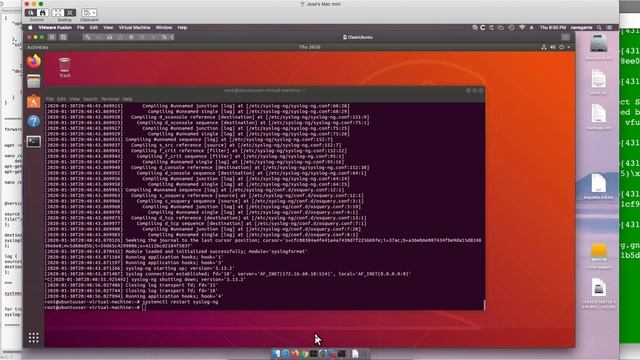640x360 pixels.
Task: Open the Virtual Machine menu
Action: coord(134,27)
